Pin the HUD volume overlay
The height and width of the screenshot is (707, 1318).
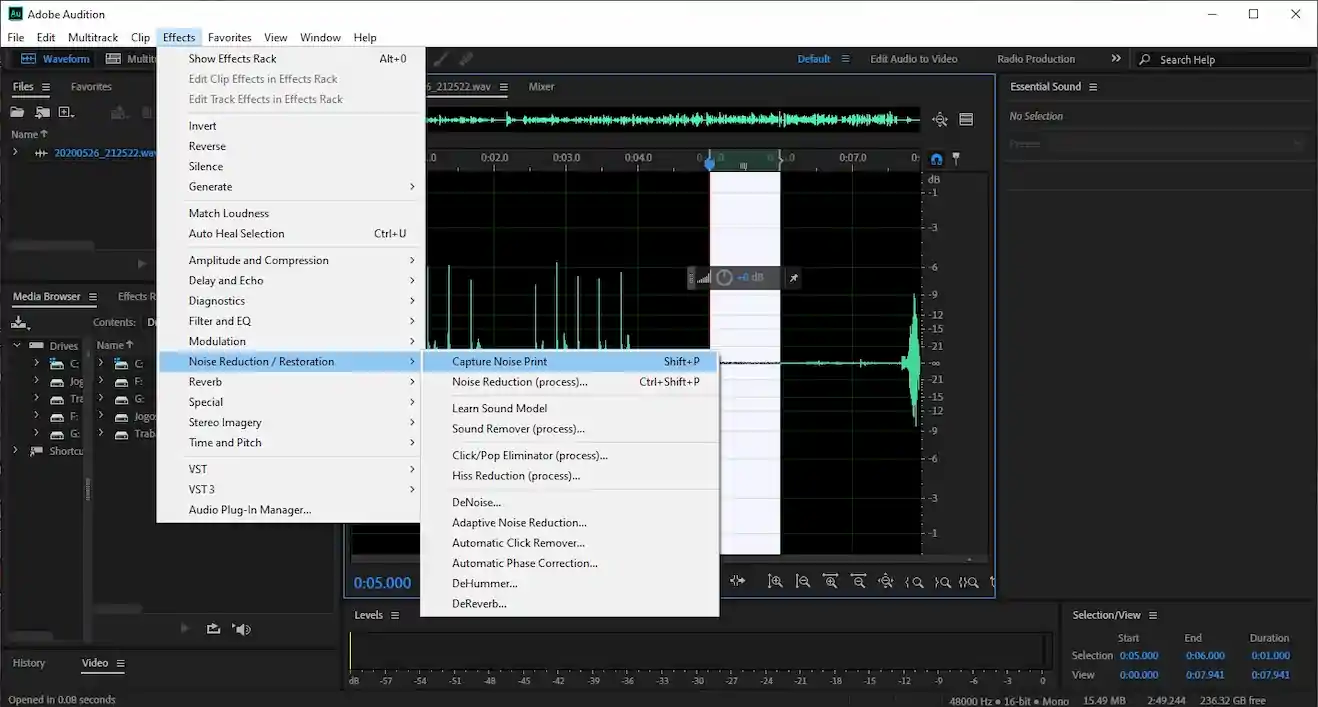tap(793, 278)
